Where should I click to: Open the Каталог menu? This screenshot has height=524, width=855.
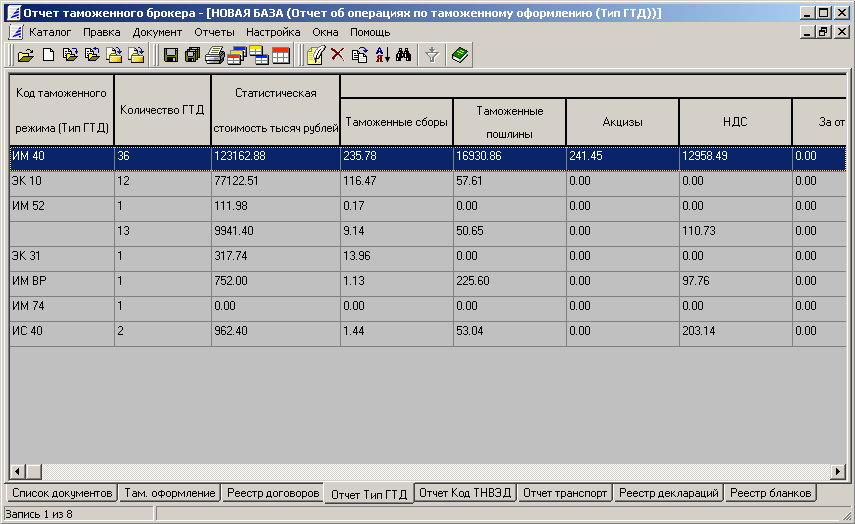click(50, 32)
